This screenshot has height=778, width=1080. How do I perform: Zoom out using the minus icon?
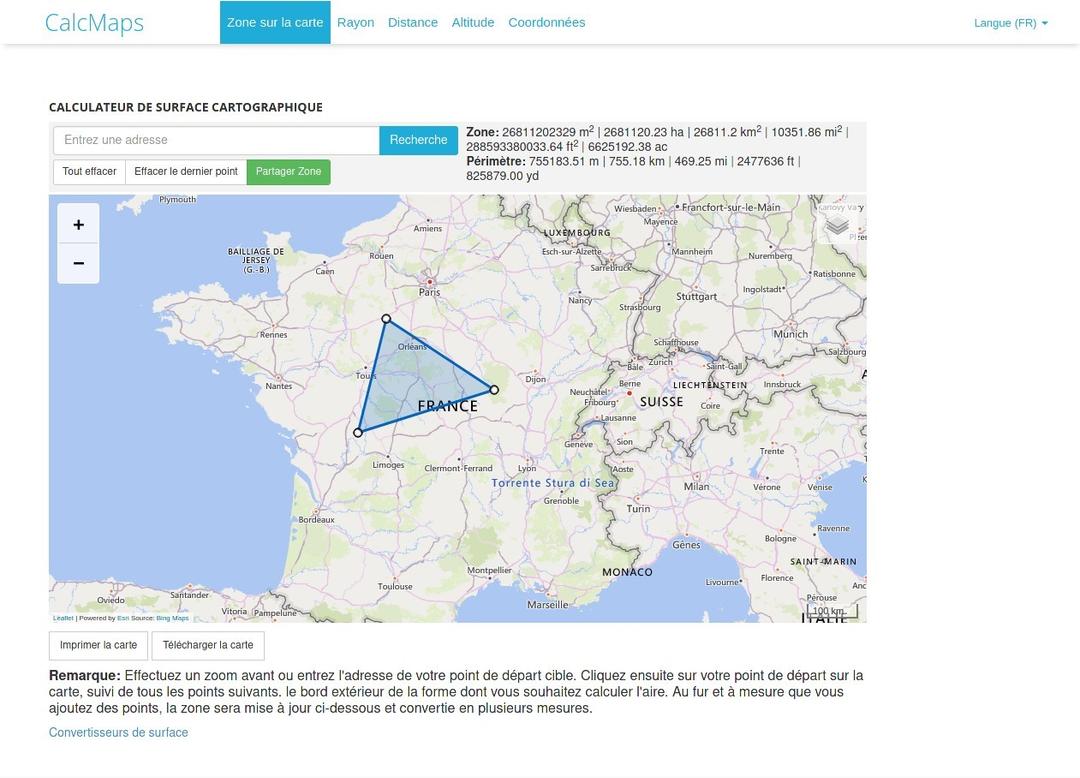click(78, 262)
